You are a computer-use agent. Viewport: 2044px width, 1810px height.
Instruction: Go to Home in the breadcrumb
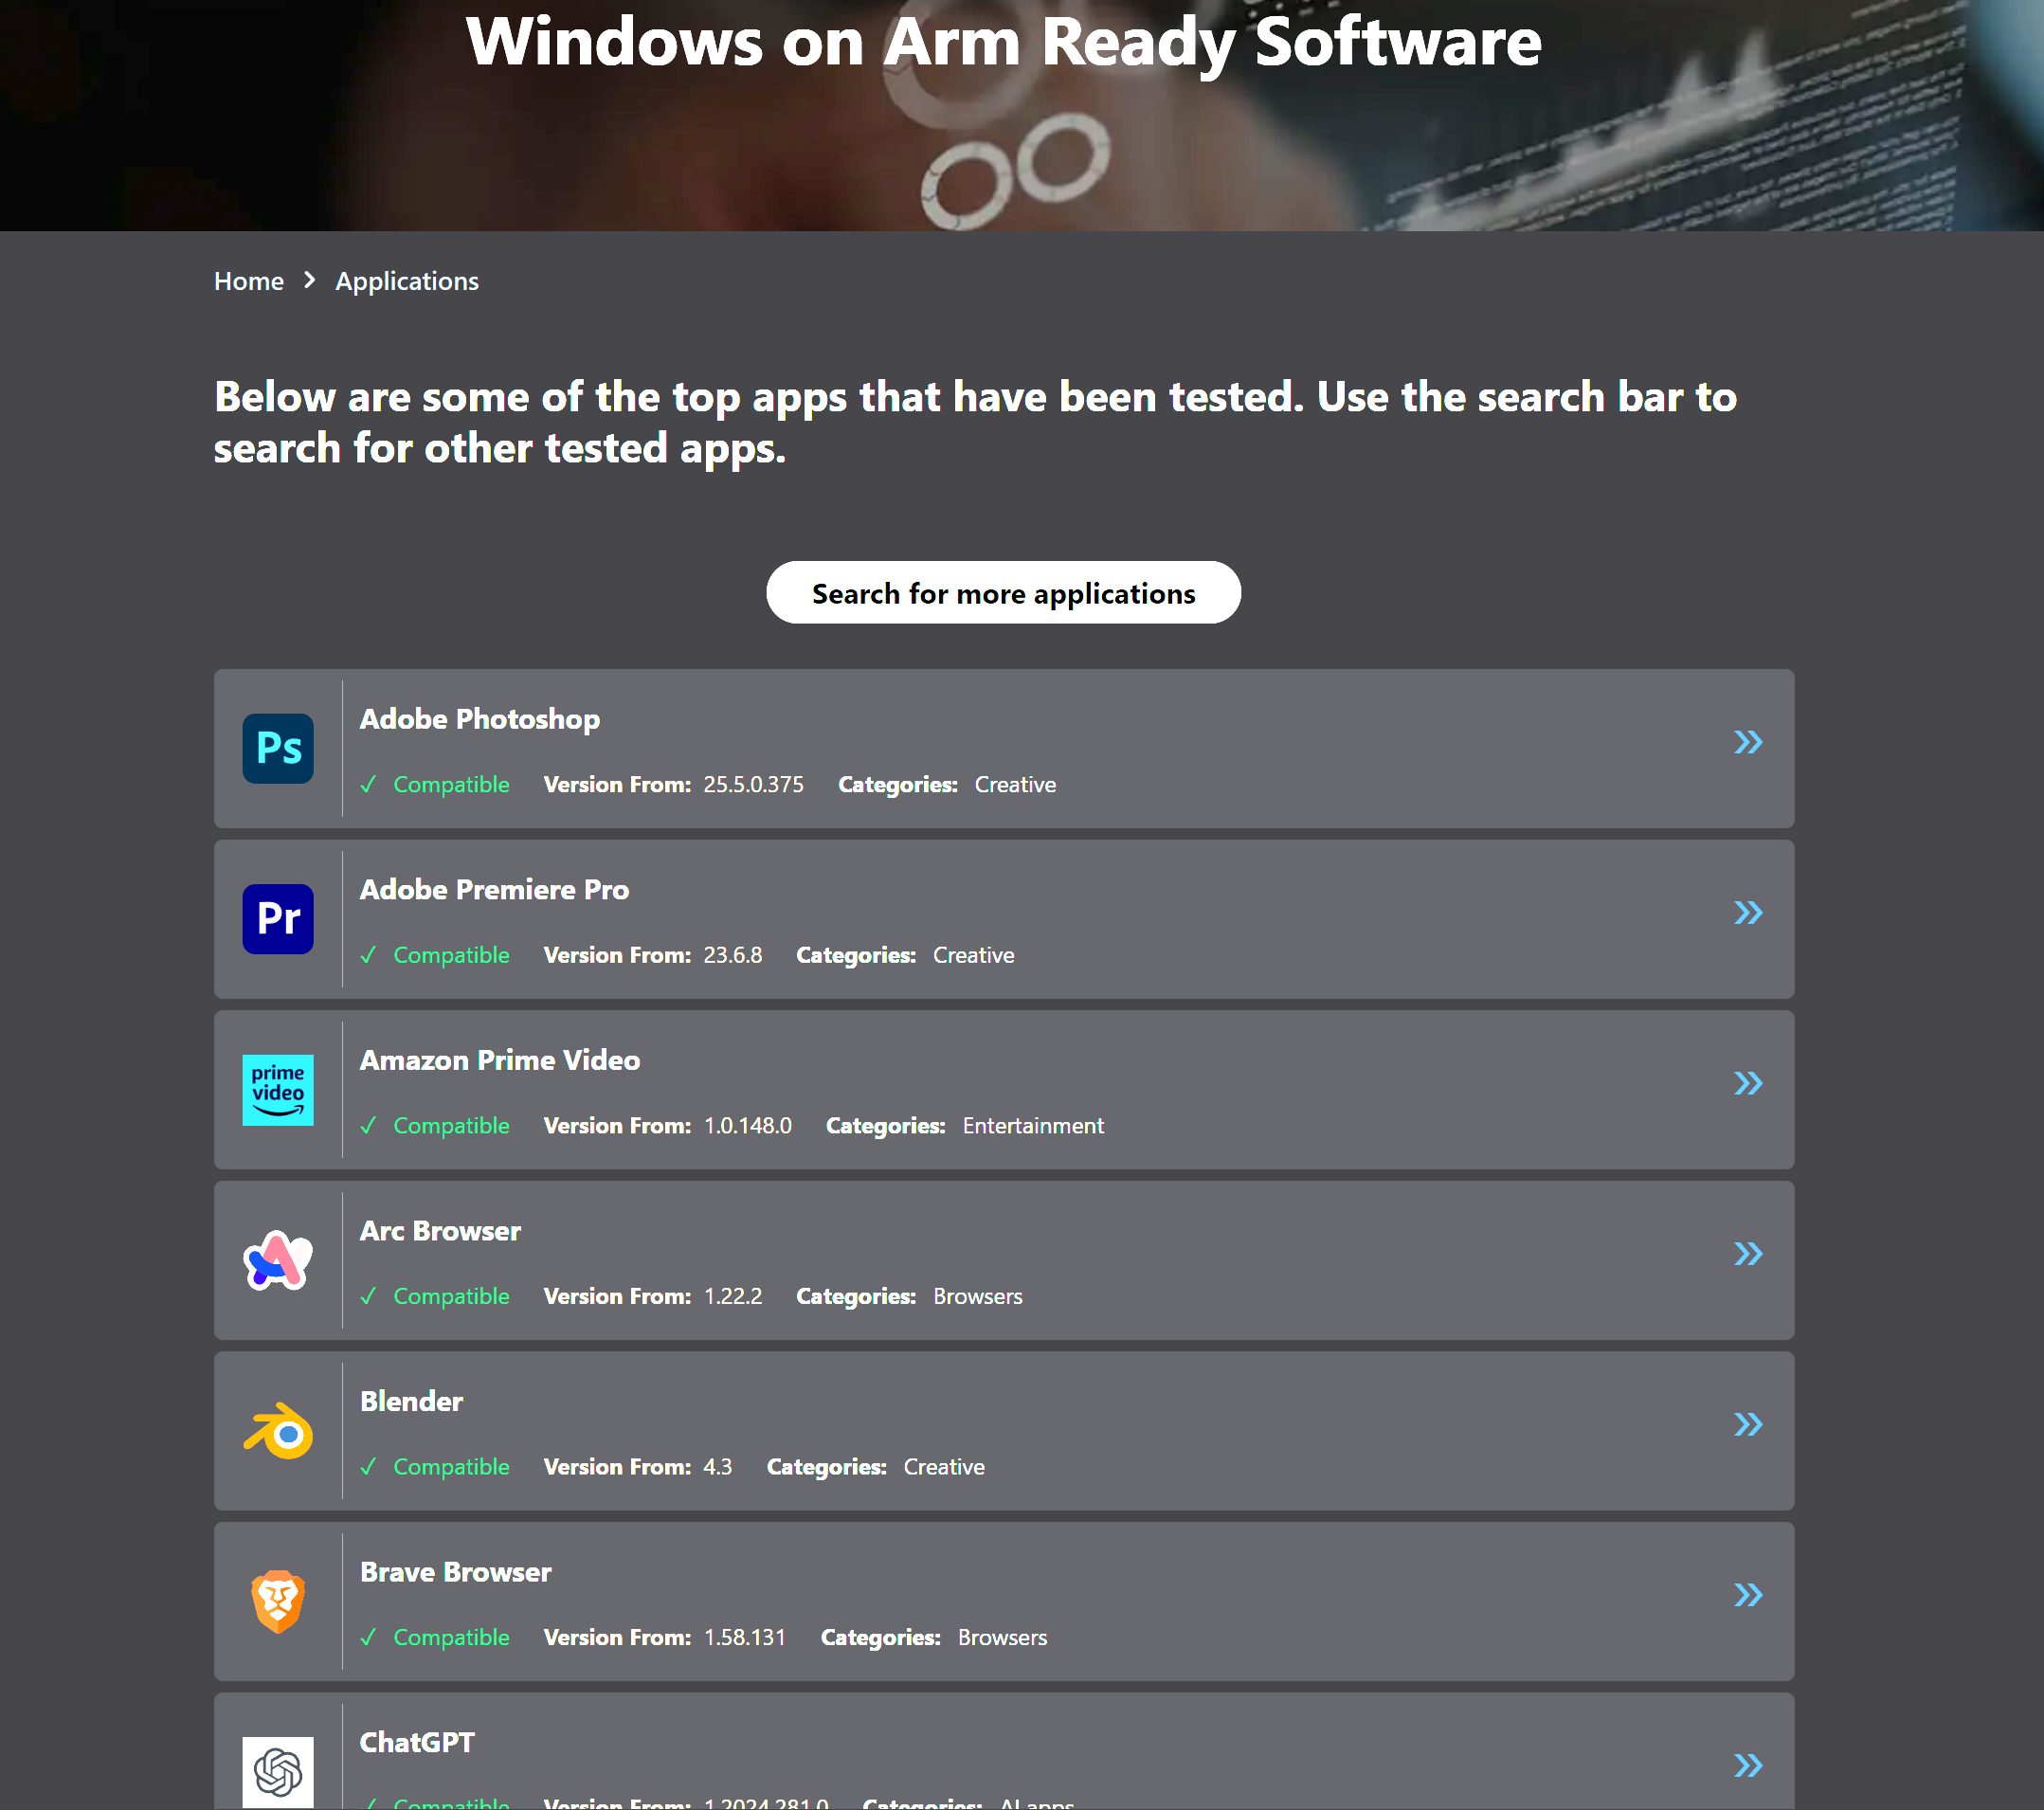[x=249, y=281]
